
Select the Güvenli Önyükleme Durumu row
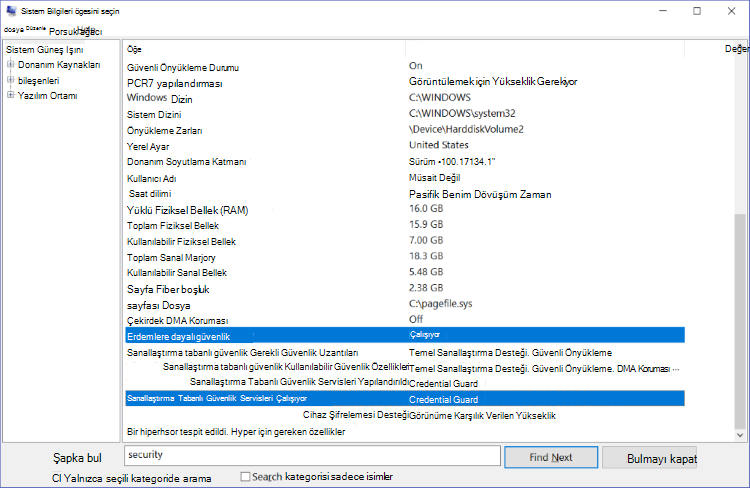[x=405, y=67]
